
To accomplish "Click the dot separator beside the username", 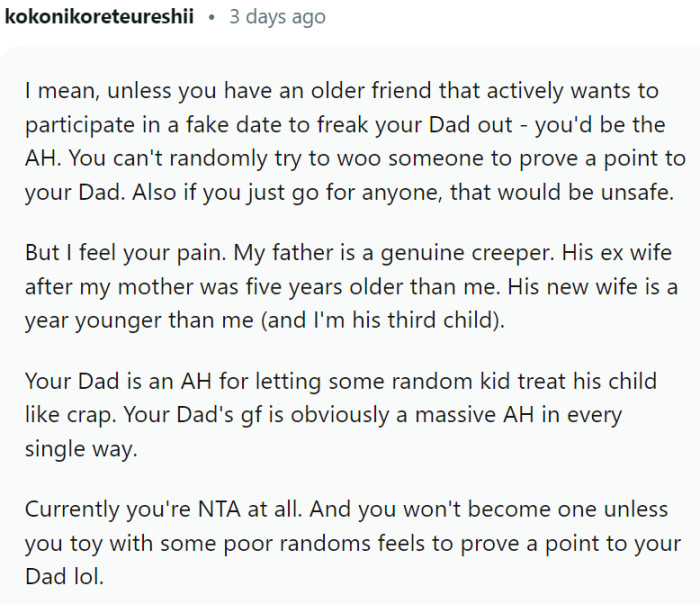I will (213, 18).
